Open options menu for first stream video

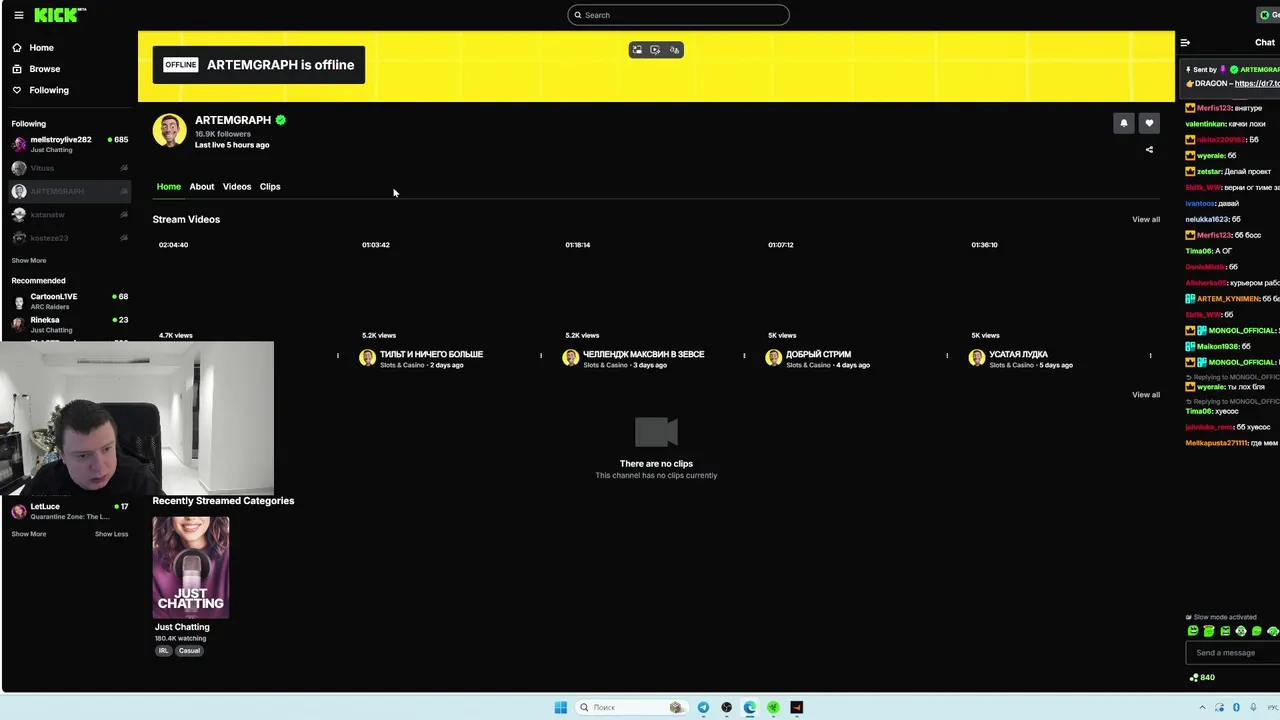338,356
